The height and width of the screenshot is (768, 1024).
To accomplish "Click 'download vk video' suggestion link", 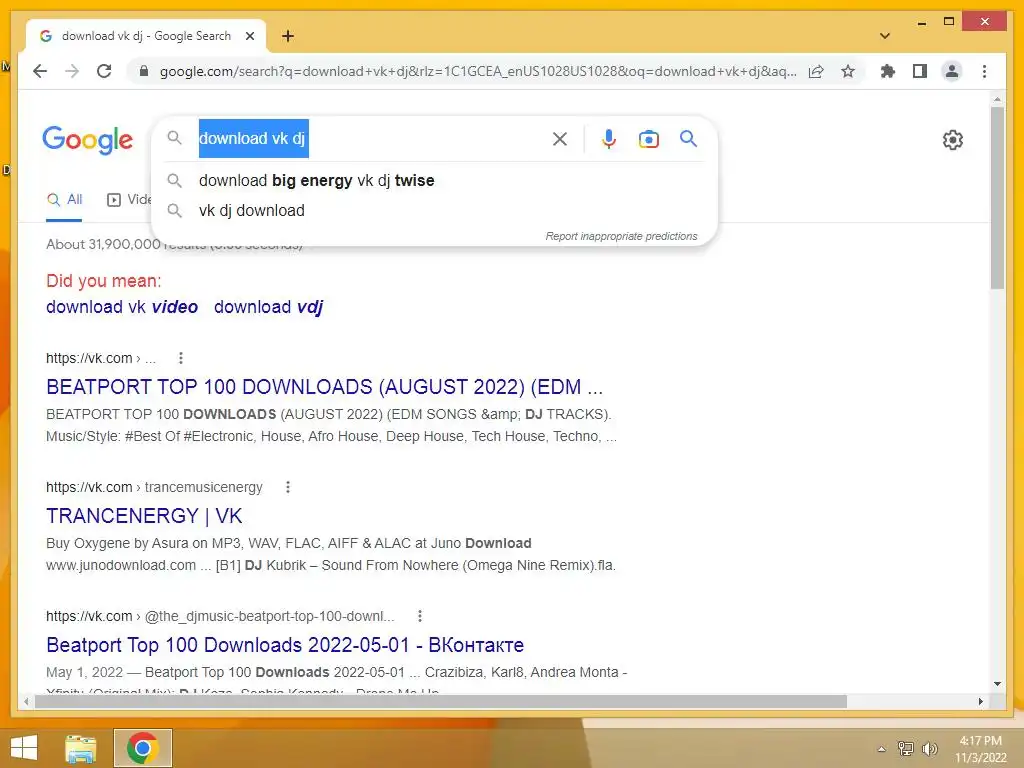I will tap(121, 306).
